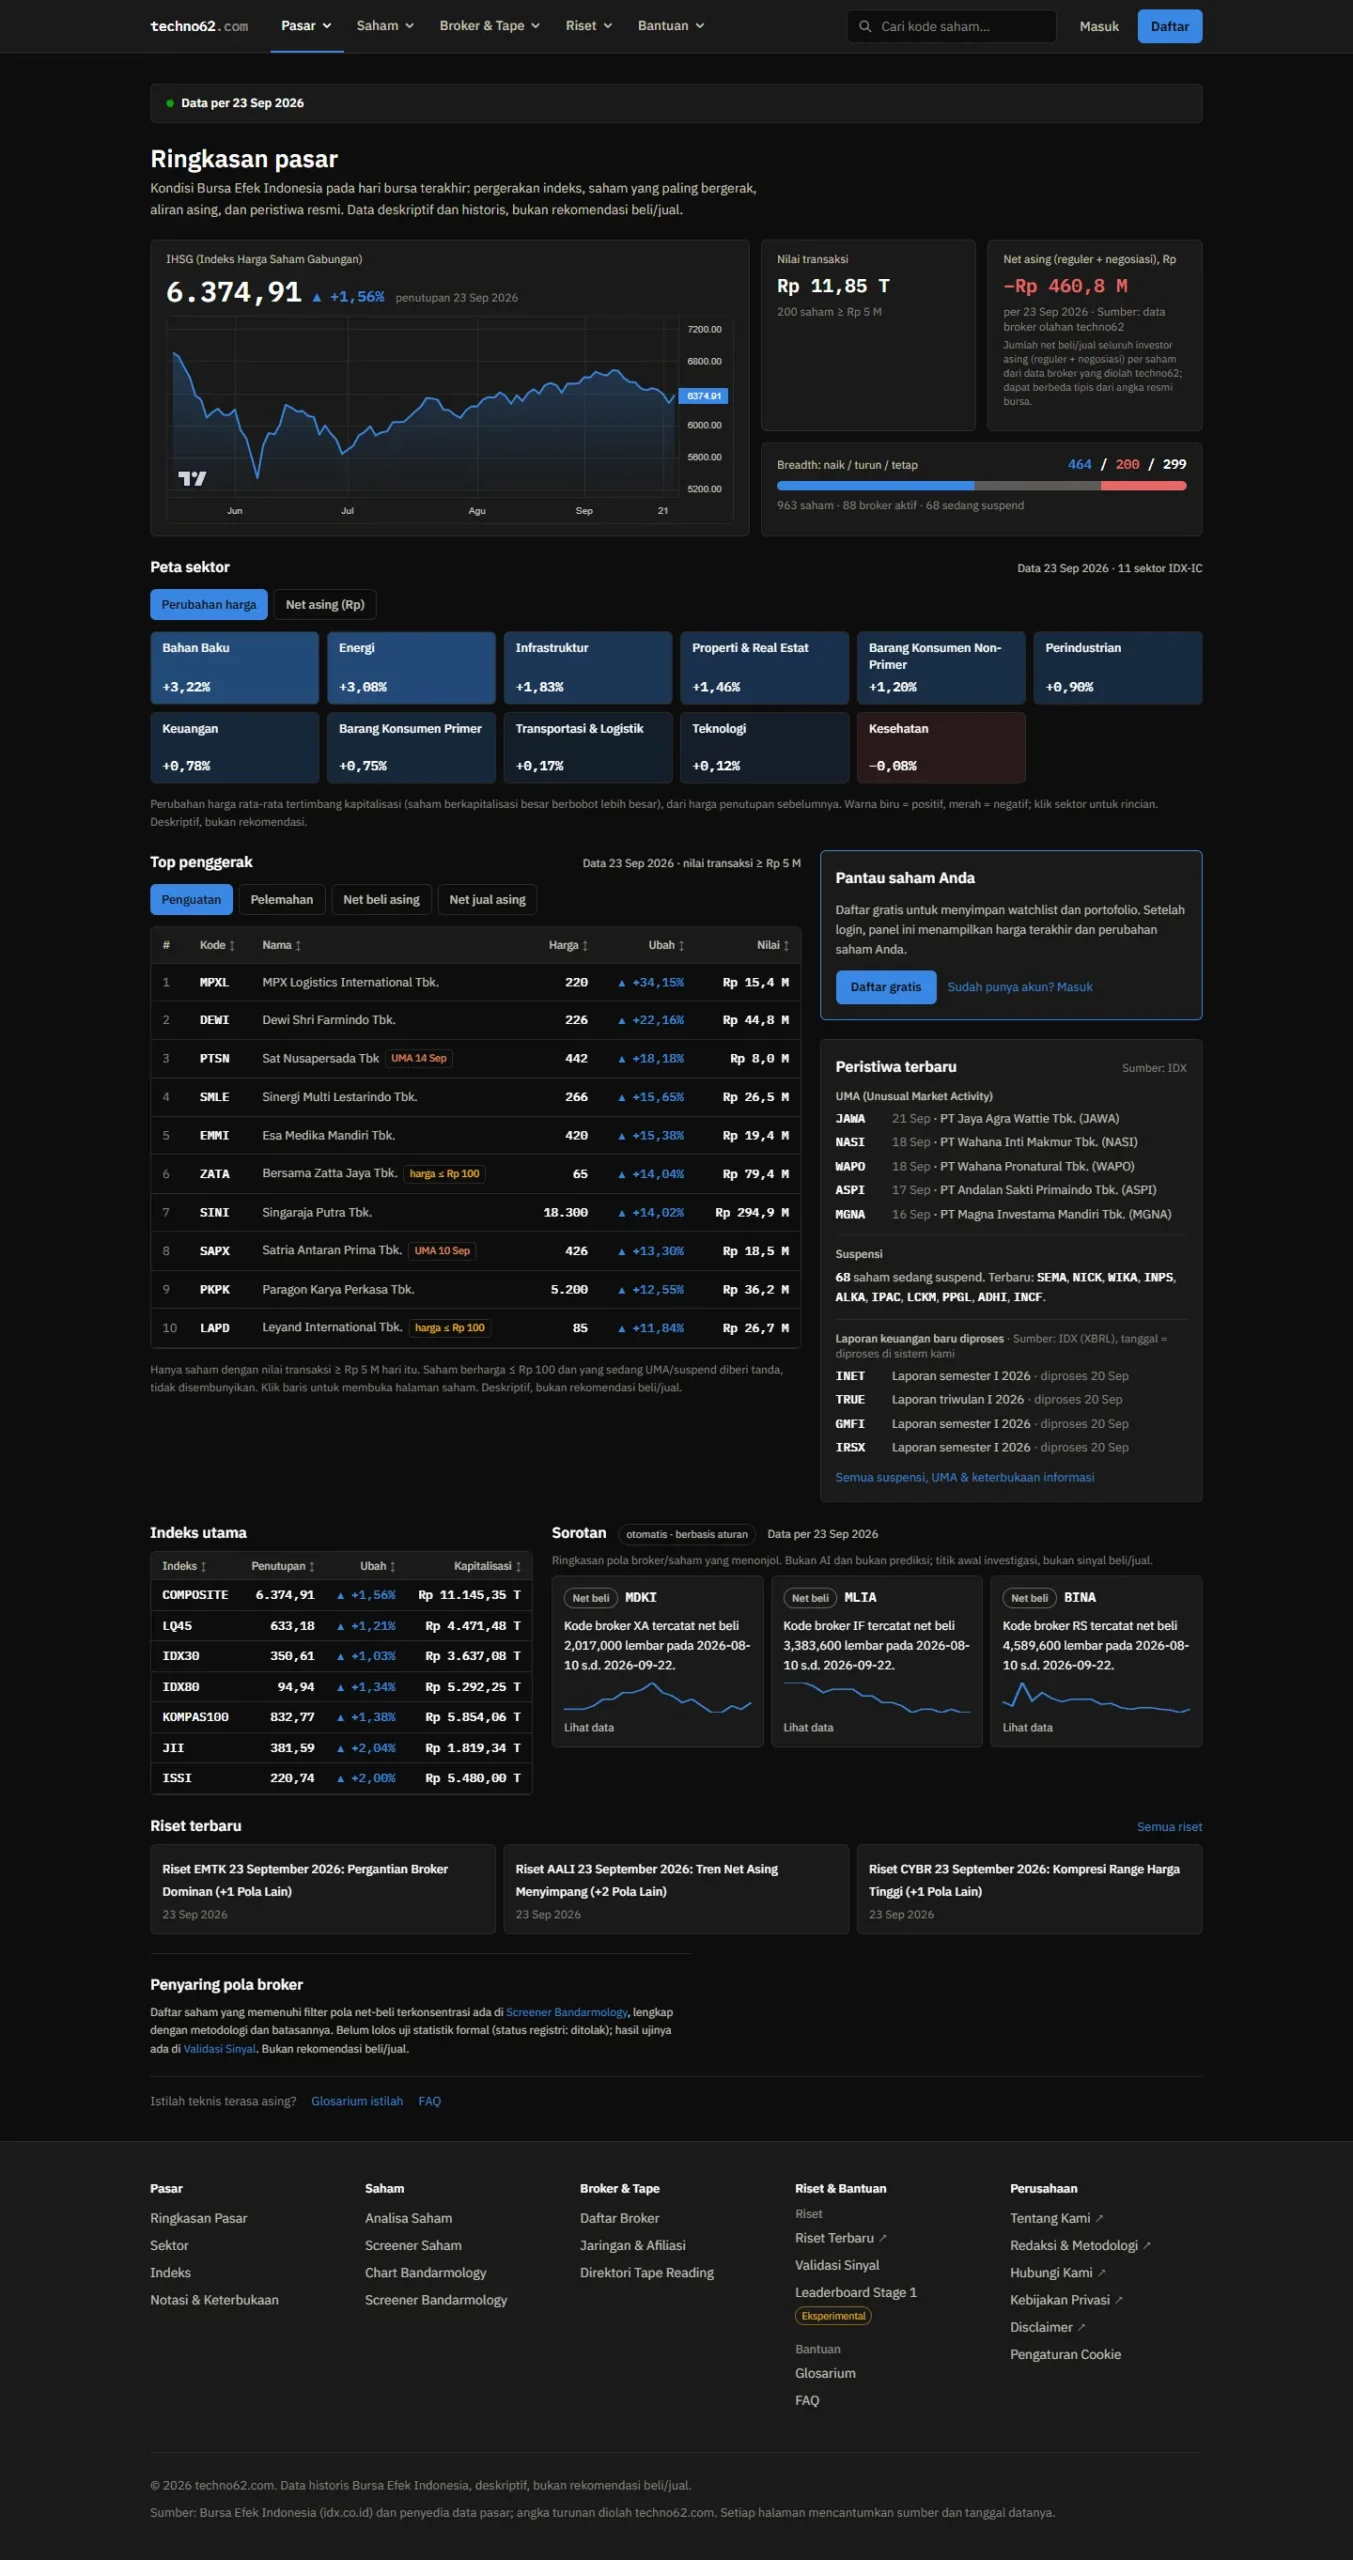Click the Energi sector tile

(411, 667)
